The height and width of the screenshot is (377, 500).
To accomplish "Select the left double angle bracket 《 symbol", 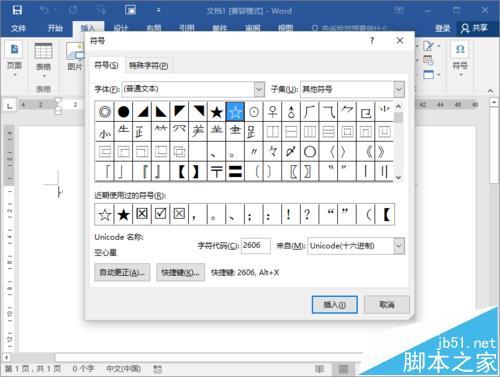I will 366,152.
